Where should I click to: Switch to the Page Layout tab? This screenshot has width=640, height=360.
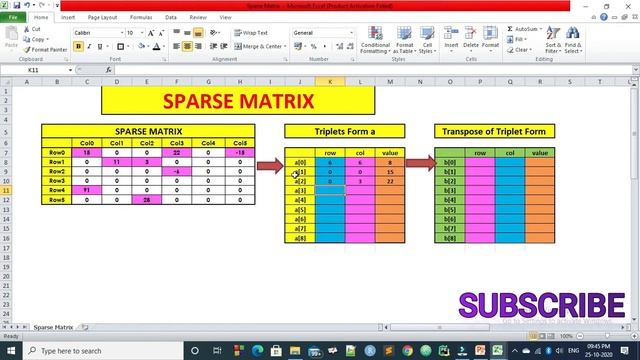(x=102, y=17)
